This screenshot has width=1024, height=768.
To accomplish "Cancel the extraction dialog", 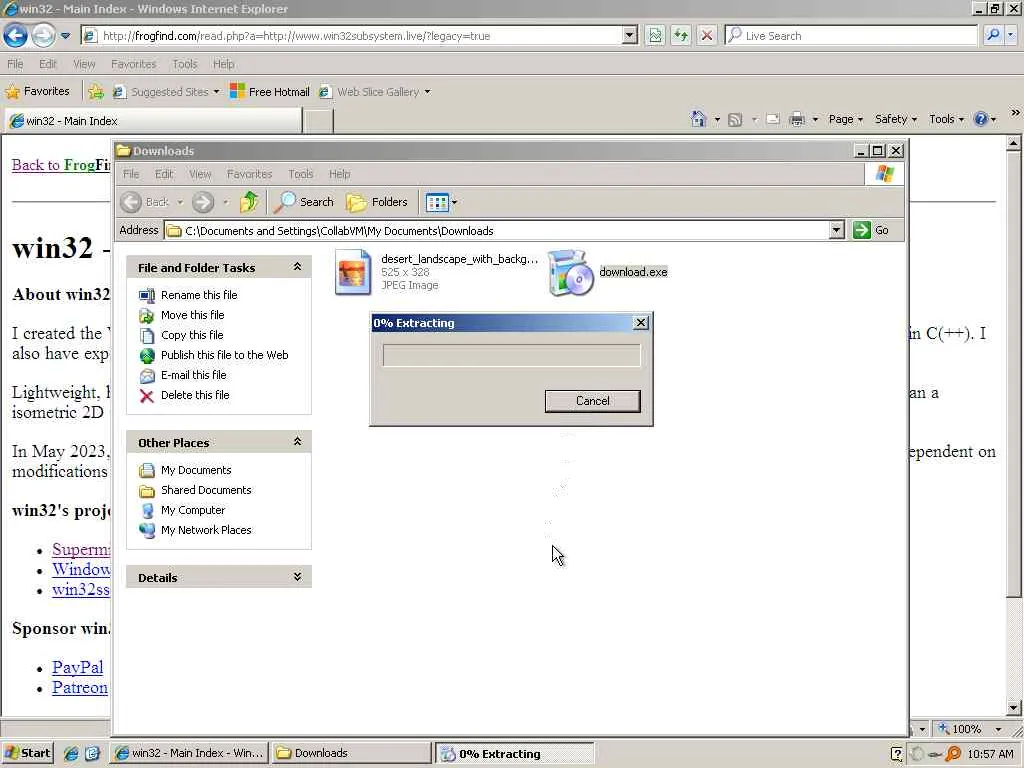I will pyautogui.click(x=592, y=401).
